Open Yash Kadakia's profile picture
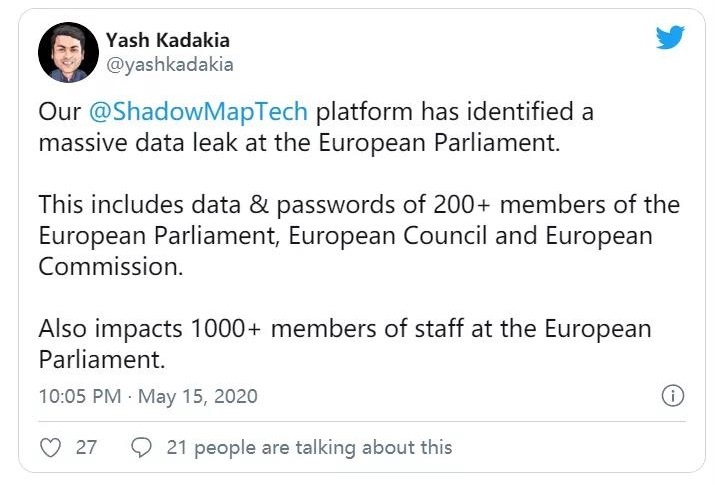 pyautogui.click(x=67, y=52)
